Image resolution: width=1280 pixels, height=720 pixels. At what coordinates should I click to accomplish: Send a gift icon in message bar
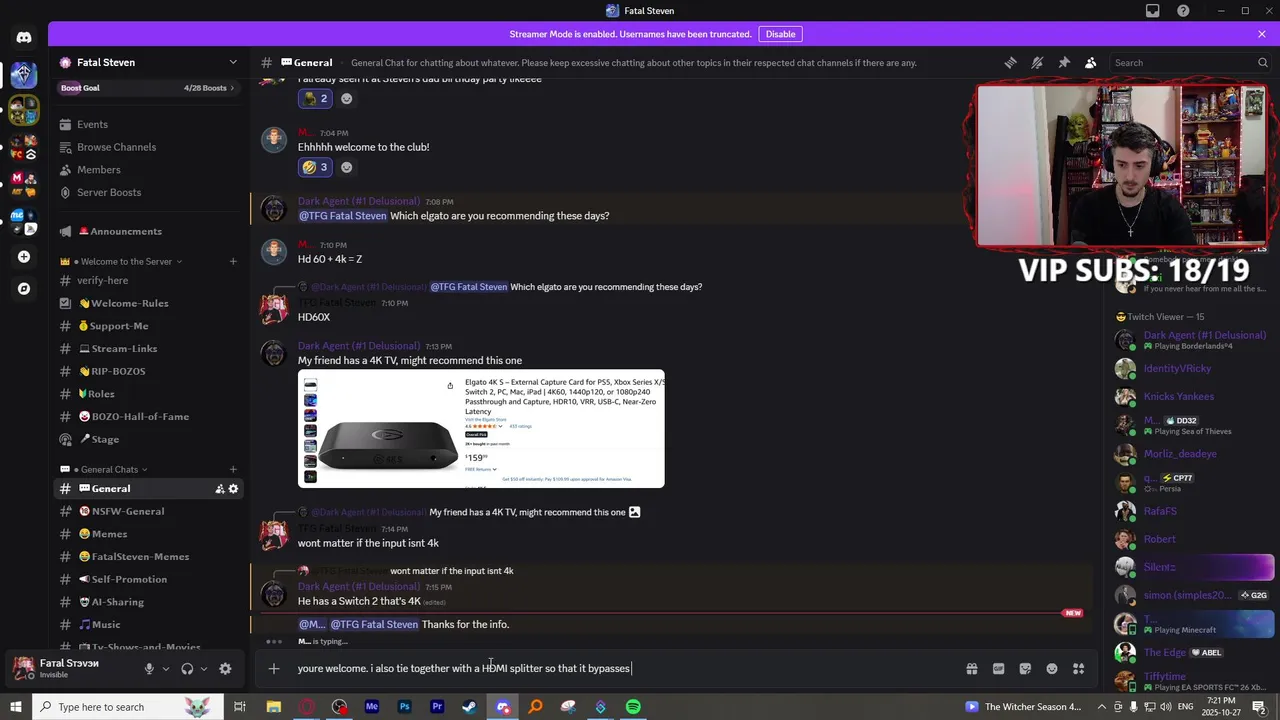pyautogui.click(x=971, y=669)
